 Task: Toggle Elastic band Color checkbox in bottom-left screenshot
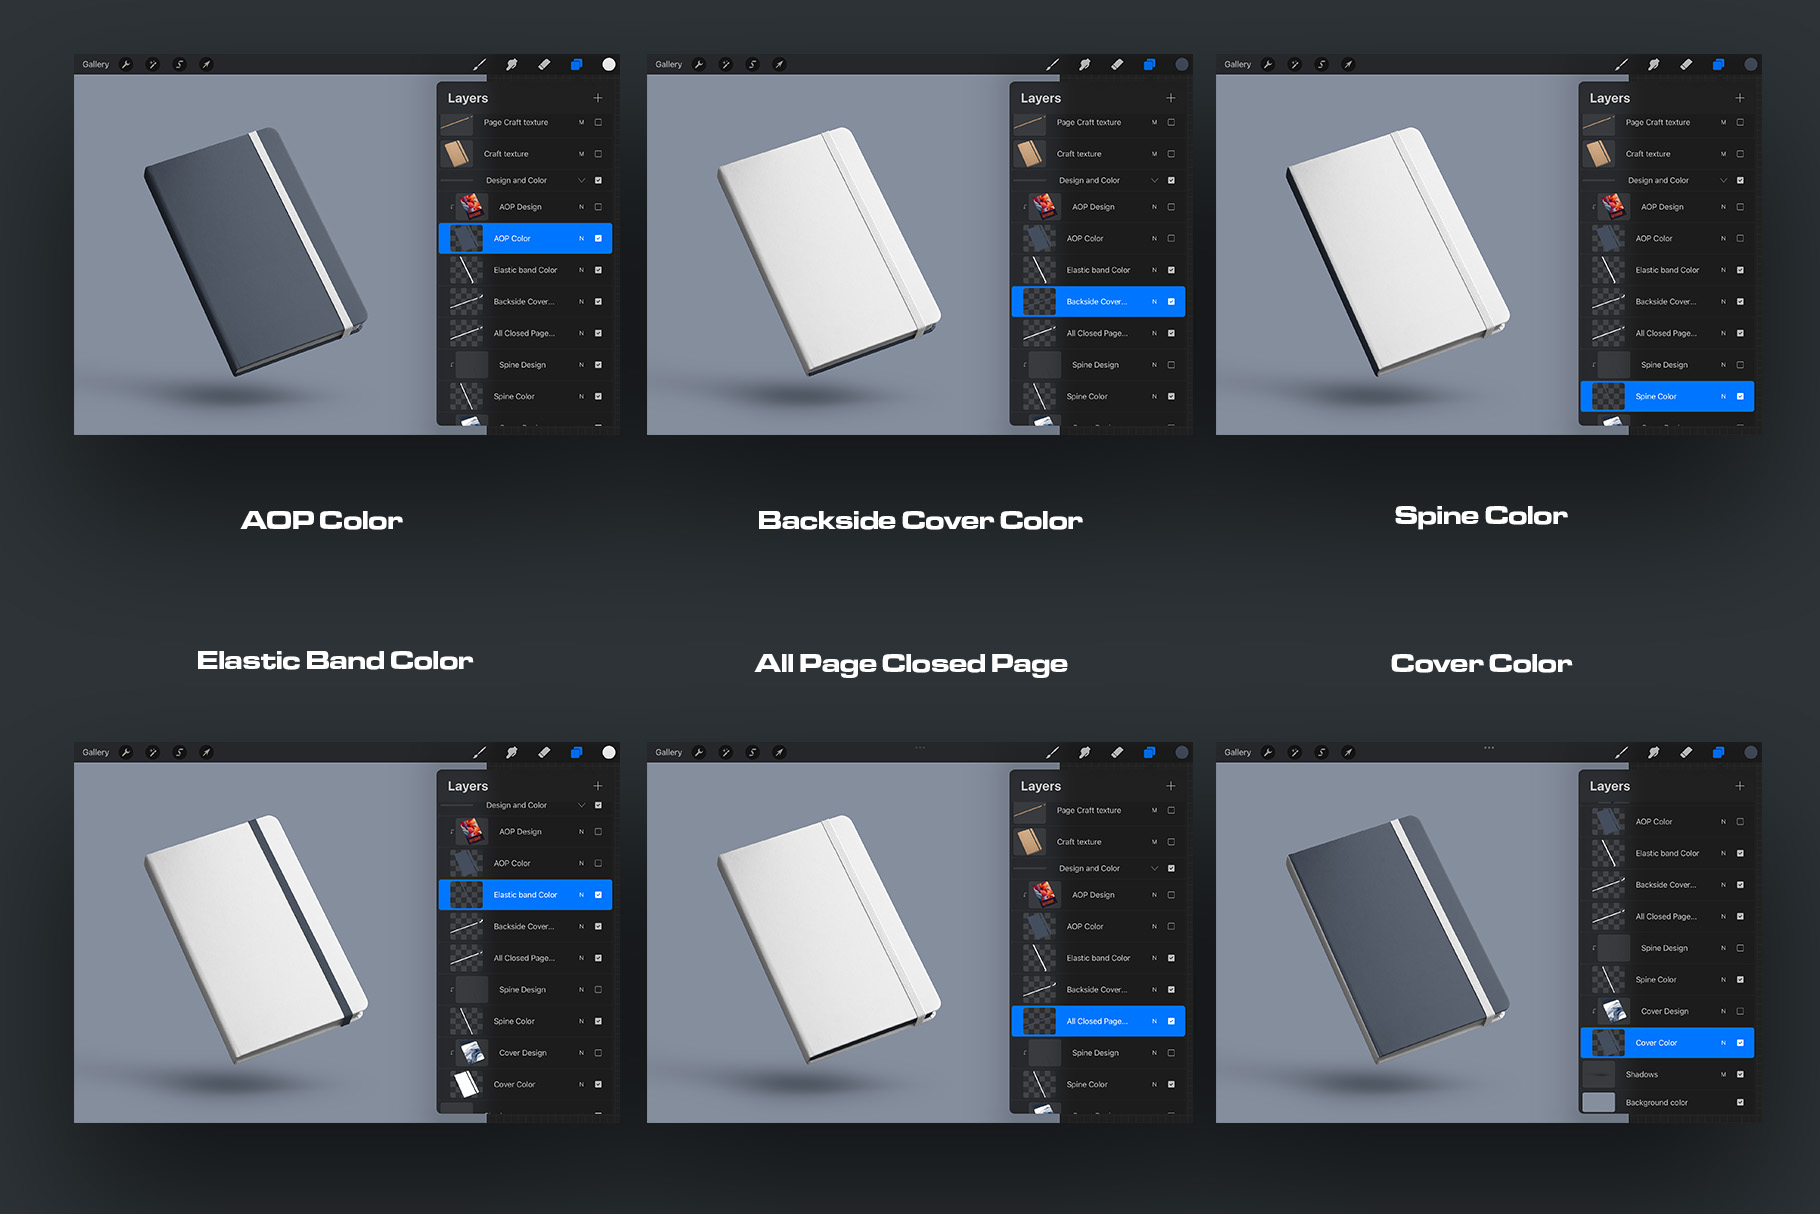coord(598,894)
